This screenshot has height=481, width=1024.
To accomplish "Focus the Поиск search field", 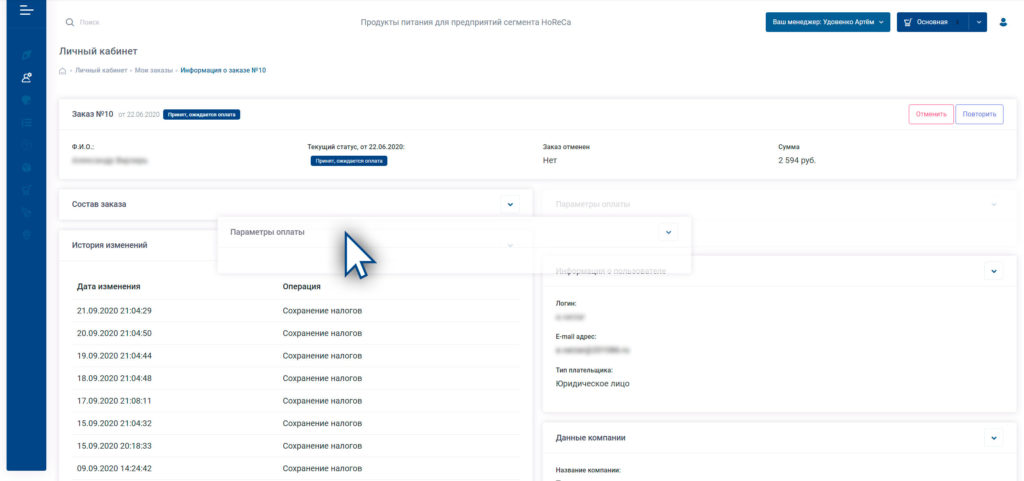I will point(89,22).
